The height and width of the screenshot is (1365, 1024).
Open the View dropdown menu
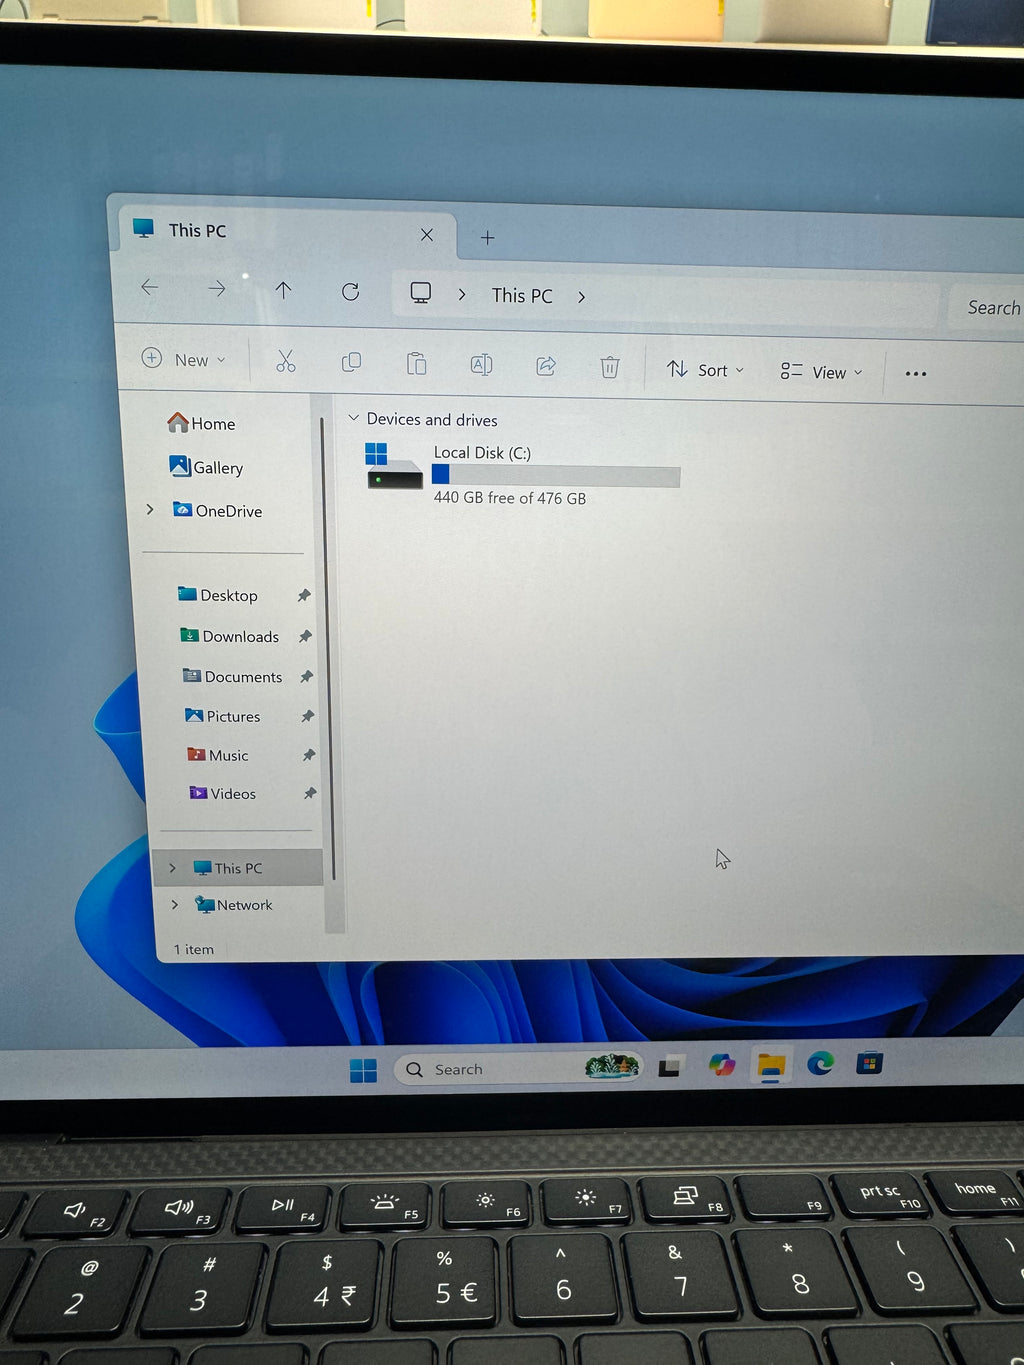point(821,372)
